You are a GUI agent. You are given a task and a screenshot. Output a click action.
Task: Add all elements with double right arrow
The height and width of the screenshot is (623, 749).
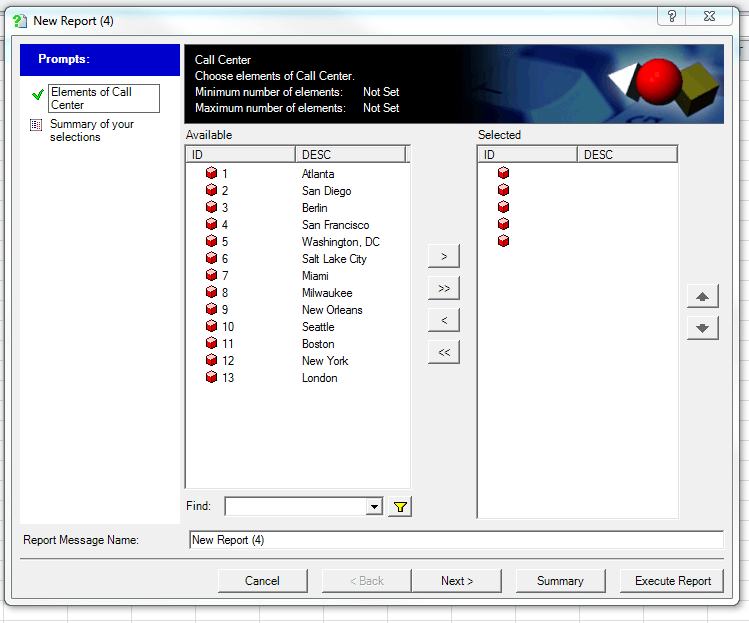coord(443,289)
